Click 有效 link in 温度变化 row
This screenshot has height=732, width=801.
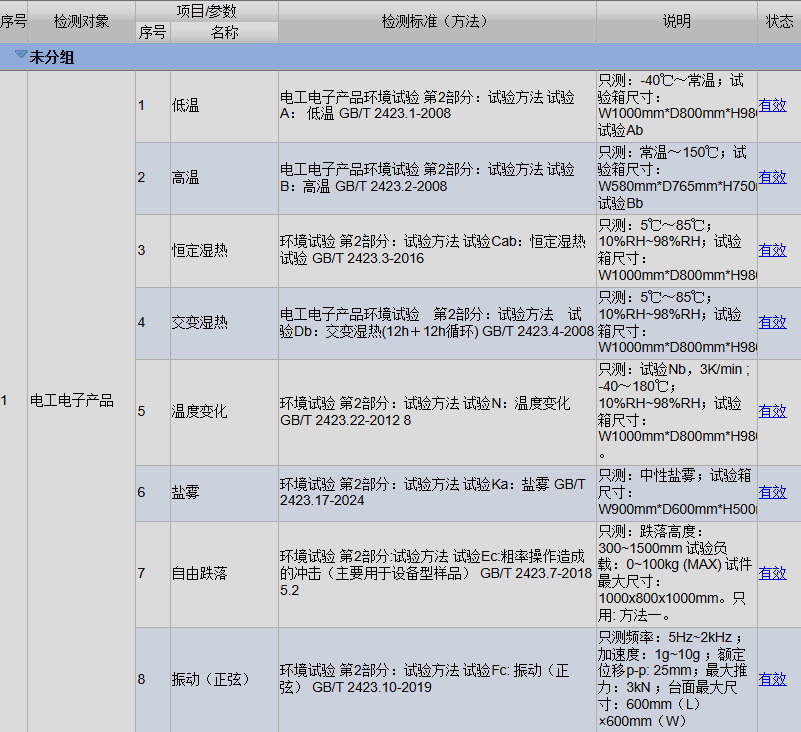[772, 411]
